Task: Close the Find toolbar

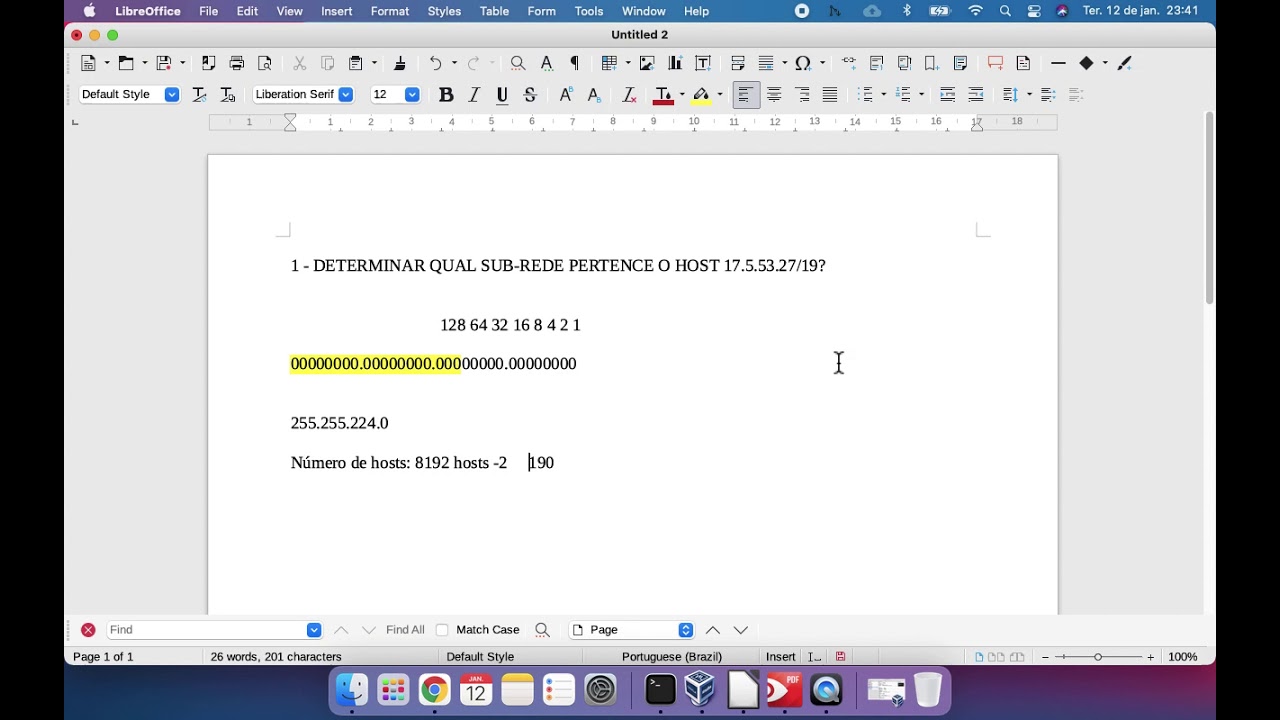Action: pyautogui.click(x=88, y=630)
